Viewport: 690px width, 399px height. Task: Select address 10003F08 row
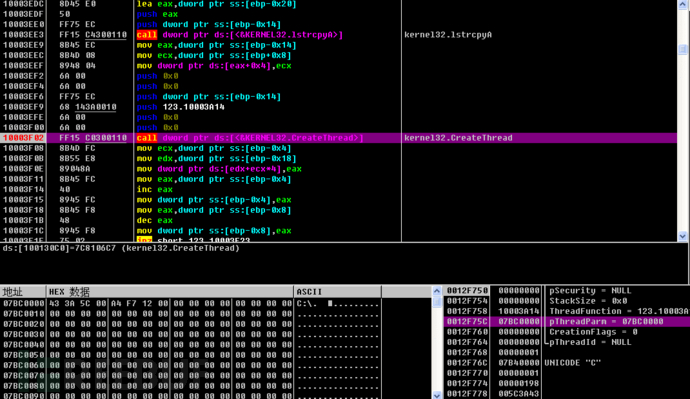pos(23,148)
